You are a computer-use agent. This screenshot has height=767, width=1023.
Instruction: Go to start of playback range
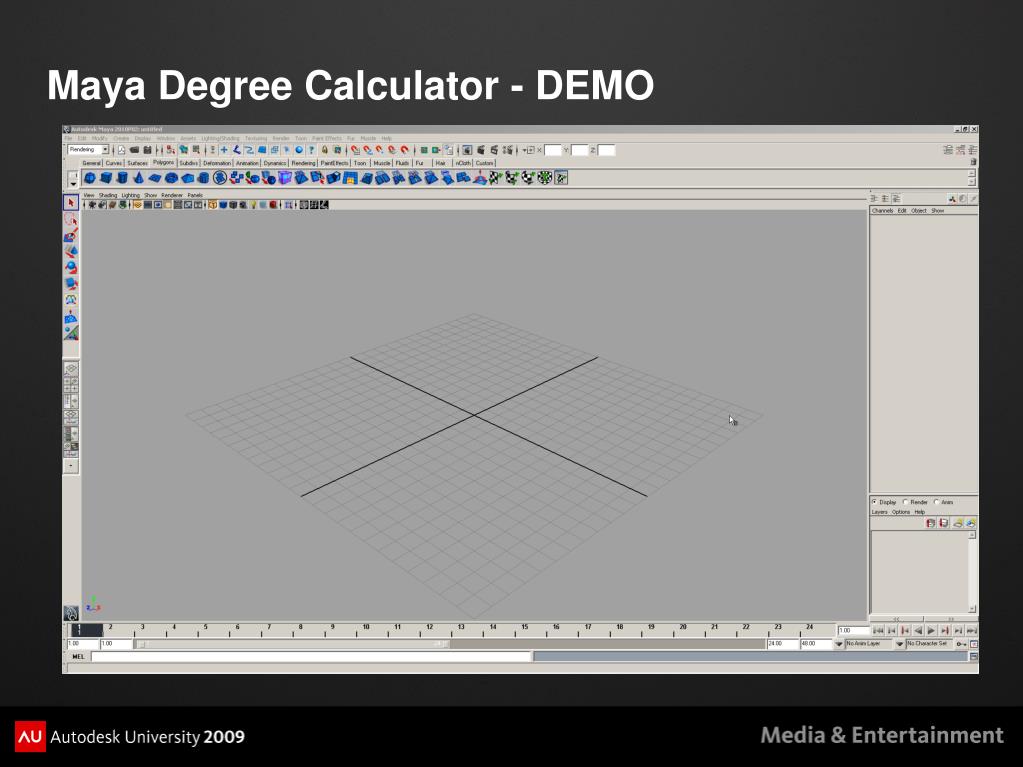click(878, 631)
